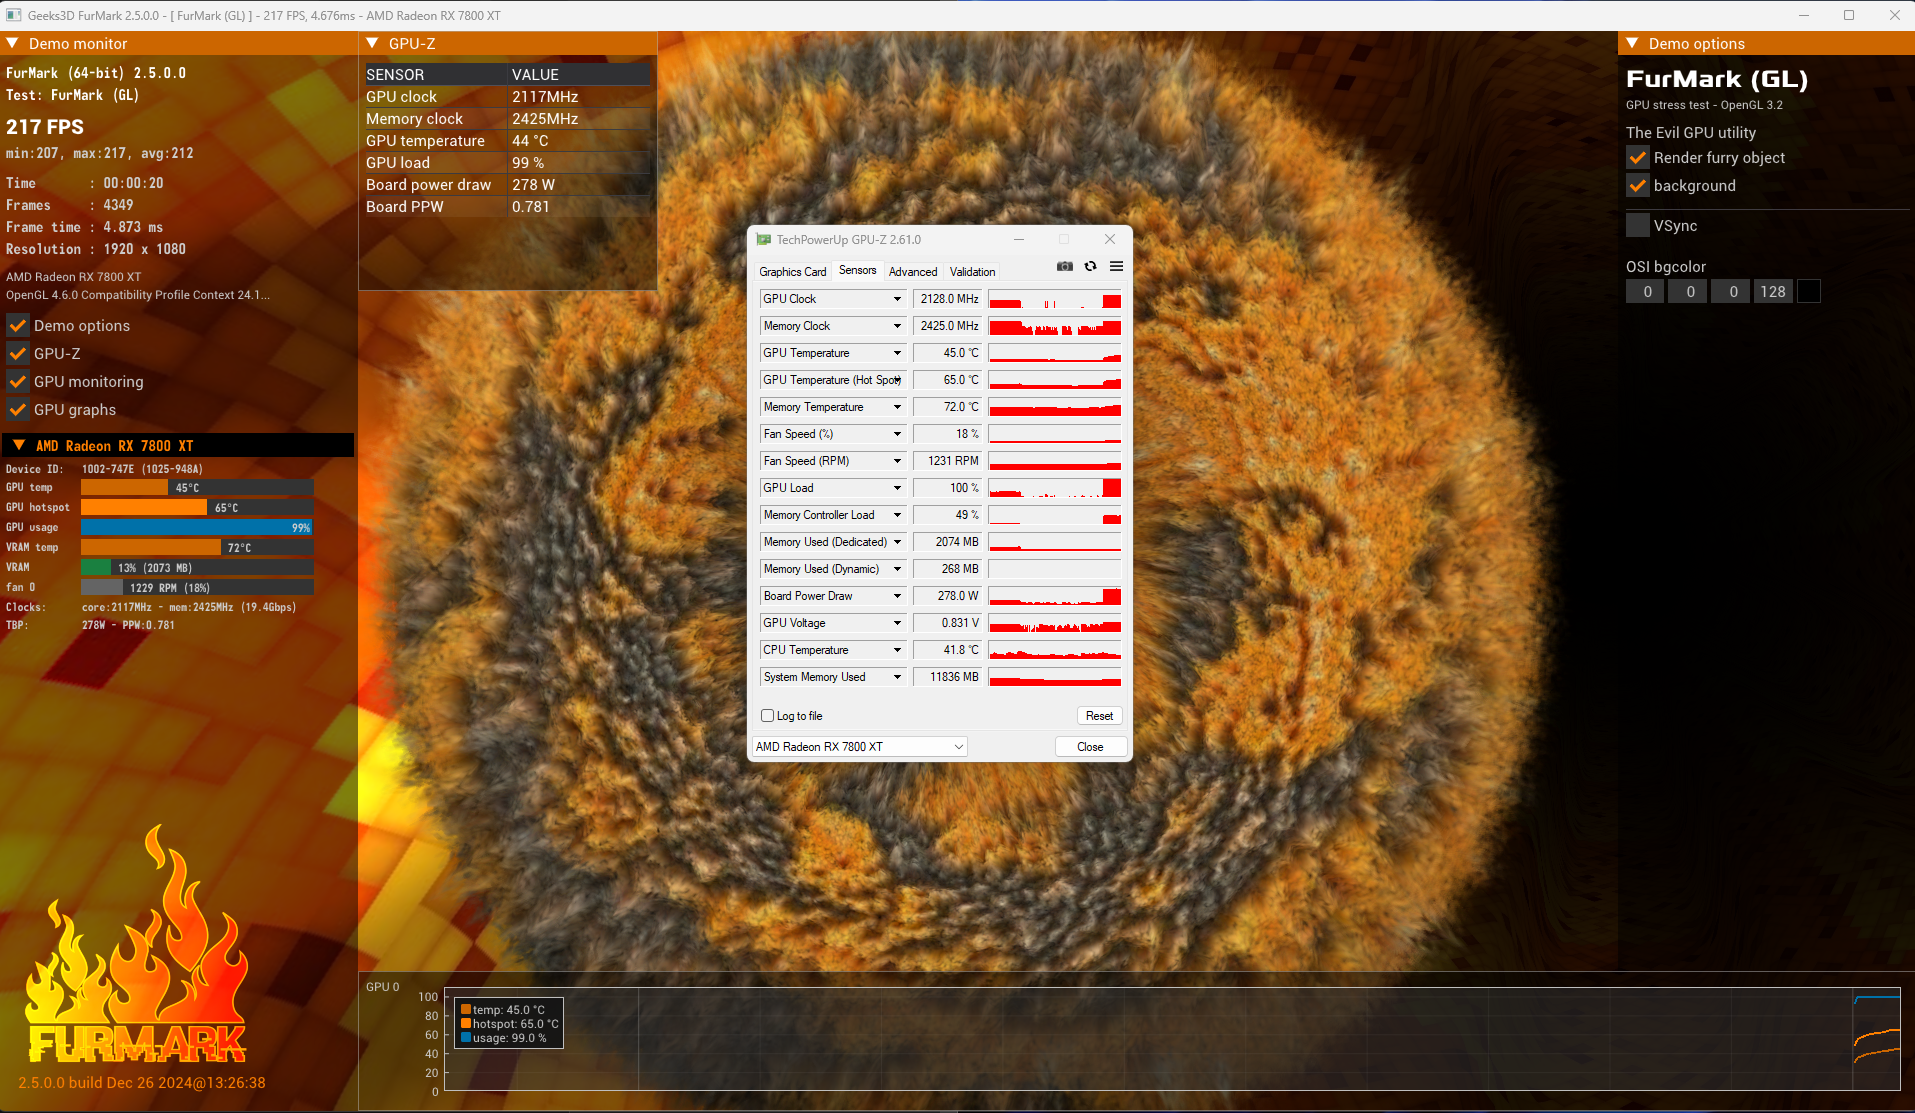Open the Fan Speed (RPM) sensor dropdown
Viewport: 1915px width, 1113px height.
[897, 461]
